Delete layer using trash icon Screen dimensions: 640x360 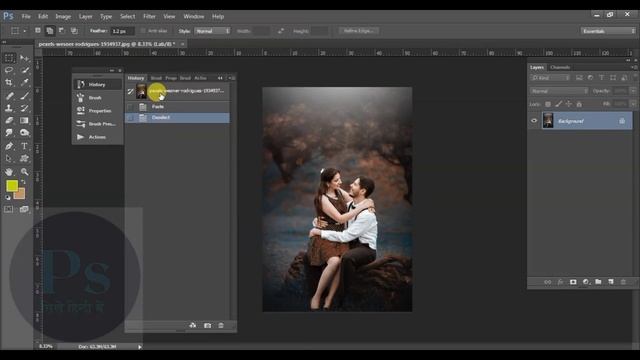tap(623, 282)
